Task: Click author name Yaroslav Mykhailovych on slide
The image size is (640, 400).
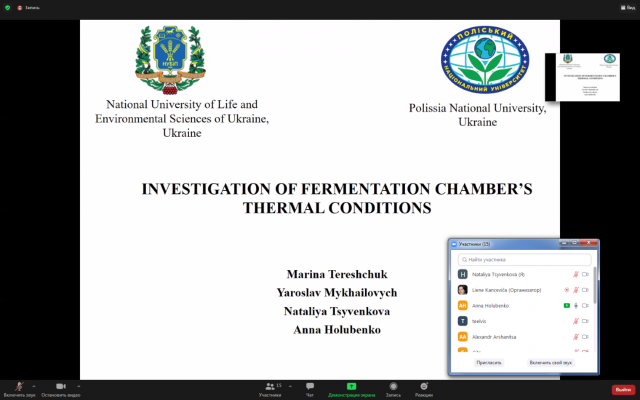Action: (337, 293)
